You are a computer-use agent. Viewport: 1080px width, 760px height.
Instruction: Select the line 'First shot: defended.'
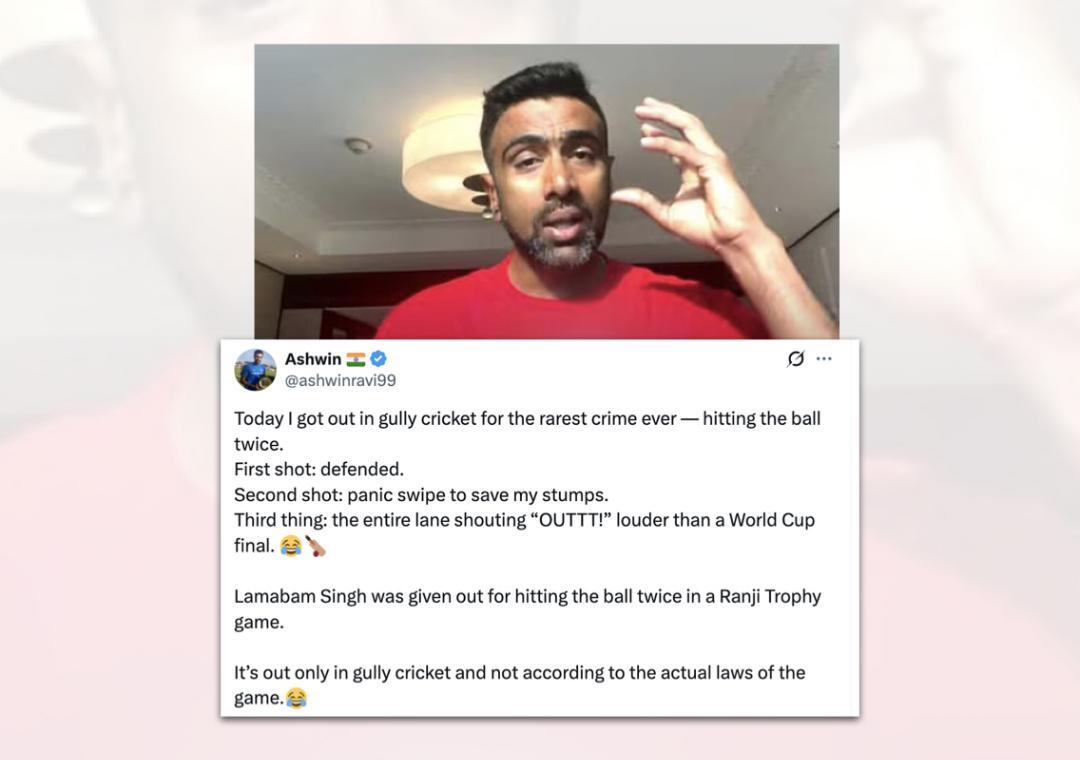coord(319,469)
